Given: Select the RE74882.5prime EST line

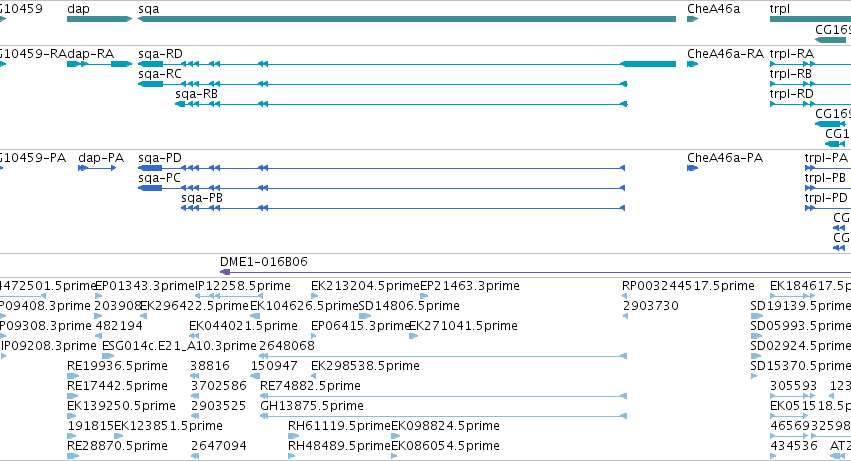Looking at the screenshot, I should click(x=443, y=396).
